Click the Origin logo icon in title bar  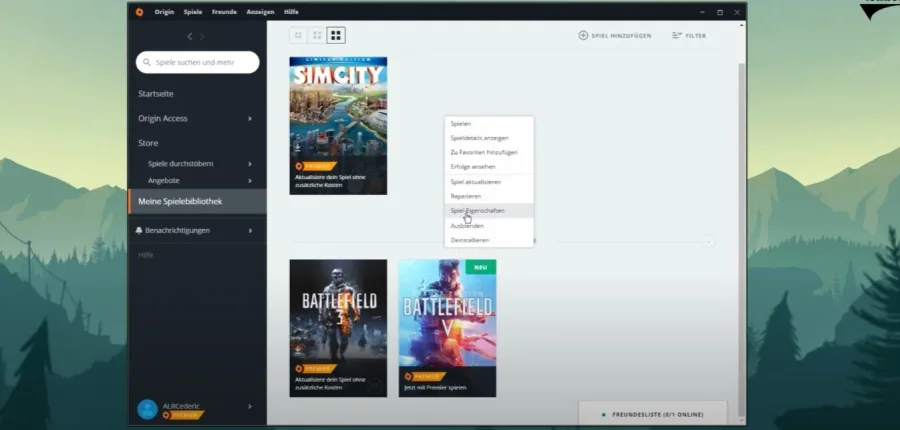coord(139,11)
